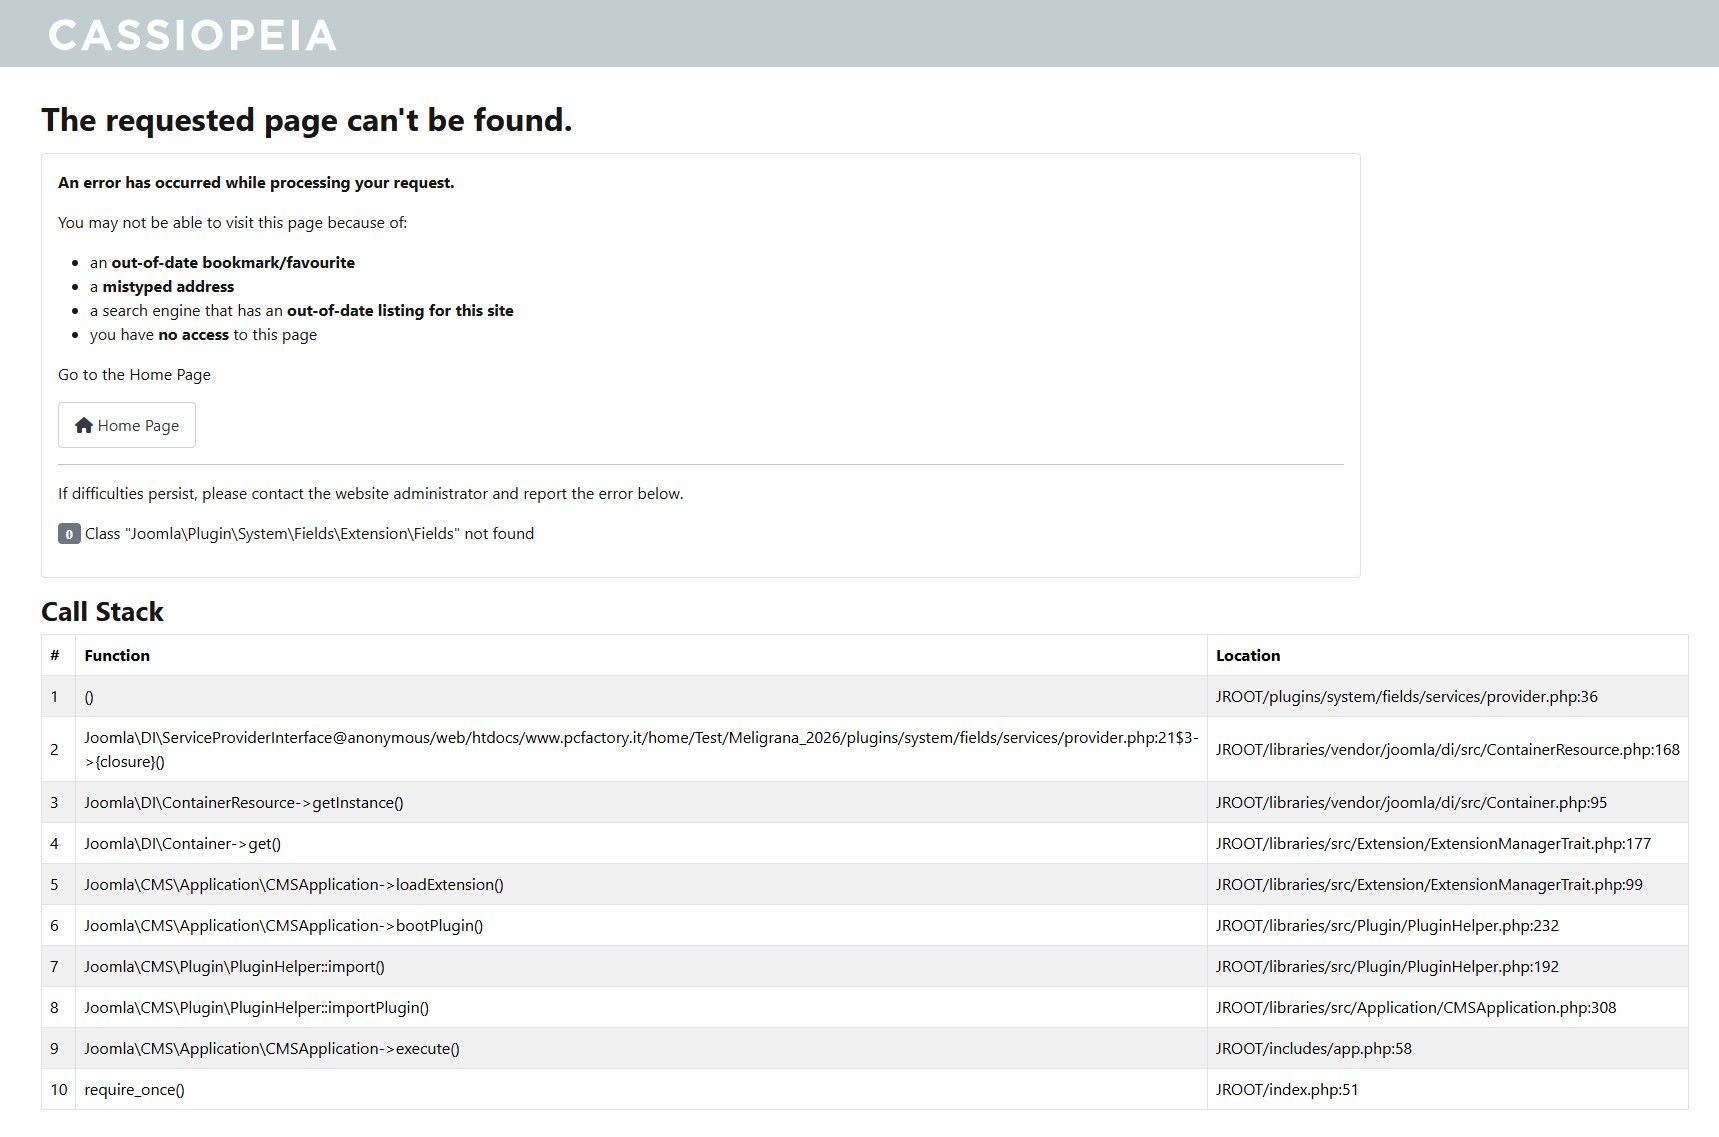Select the provider.php:36 location cell
This screenshot has height=1137, width=1719.
point(1406,697)
